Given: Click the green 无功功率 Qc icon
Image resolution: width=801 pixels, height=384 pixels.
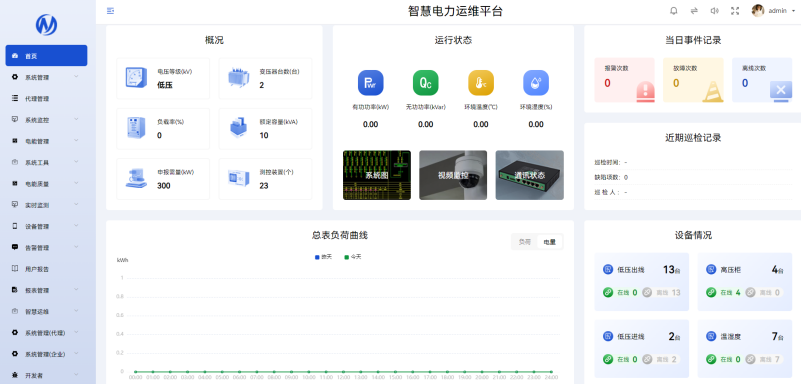Looking at the screenshot, I should (x=426, y=83).
